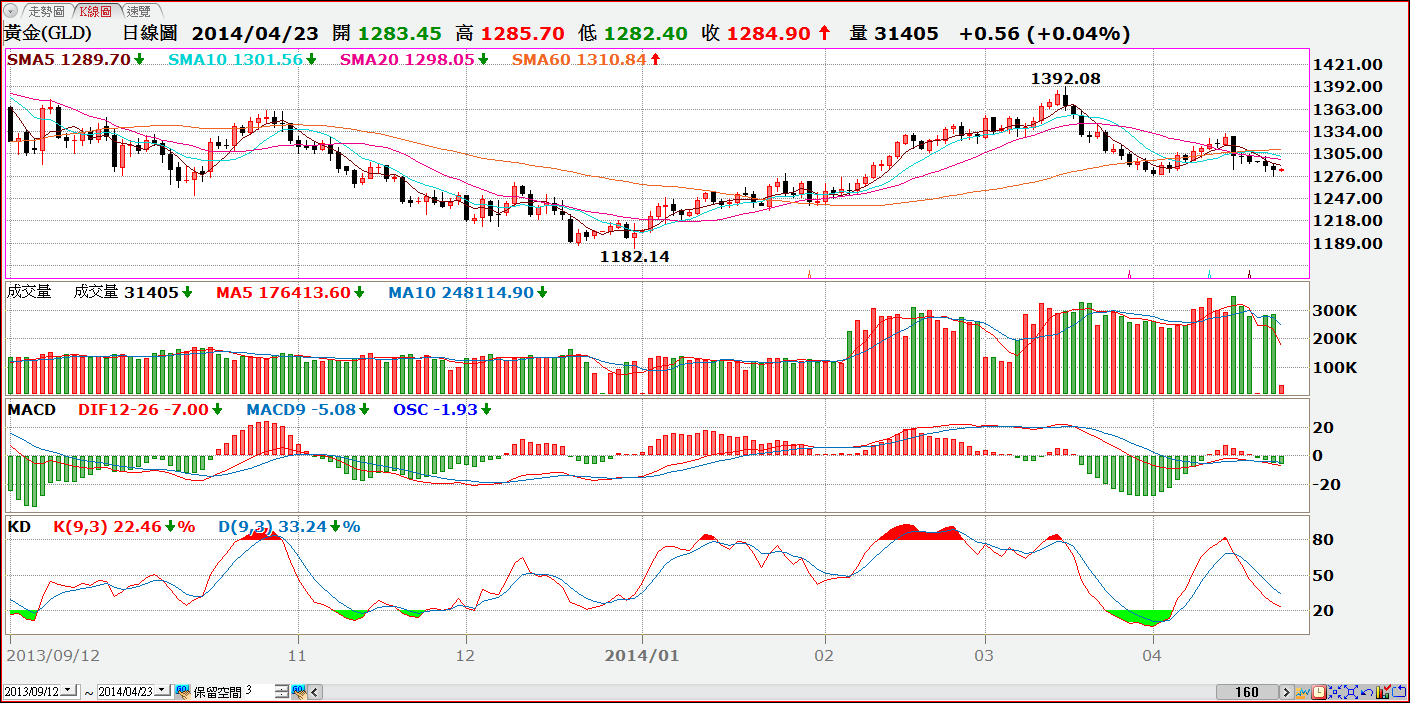Screen dimensions: 1410x703
Task: Click the KD panel title
Action: tap(19, 526)
